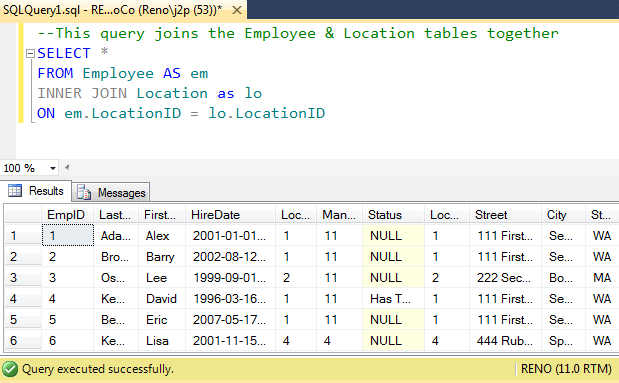Select the St... column header

[x=602, y=215]
